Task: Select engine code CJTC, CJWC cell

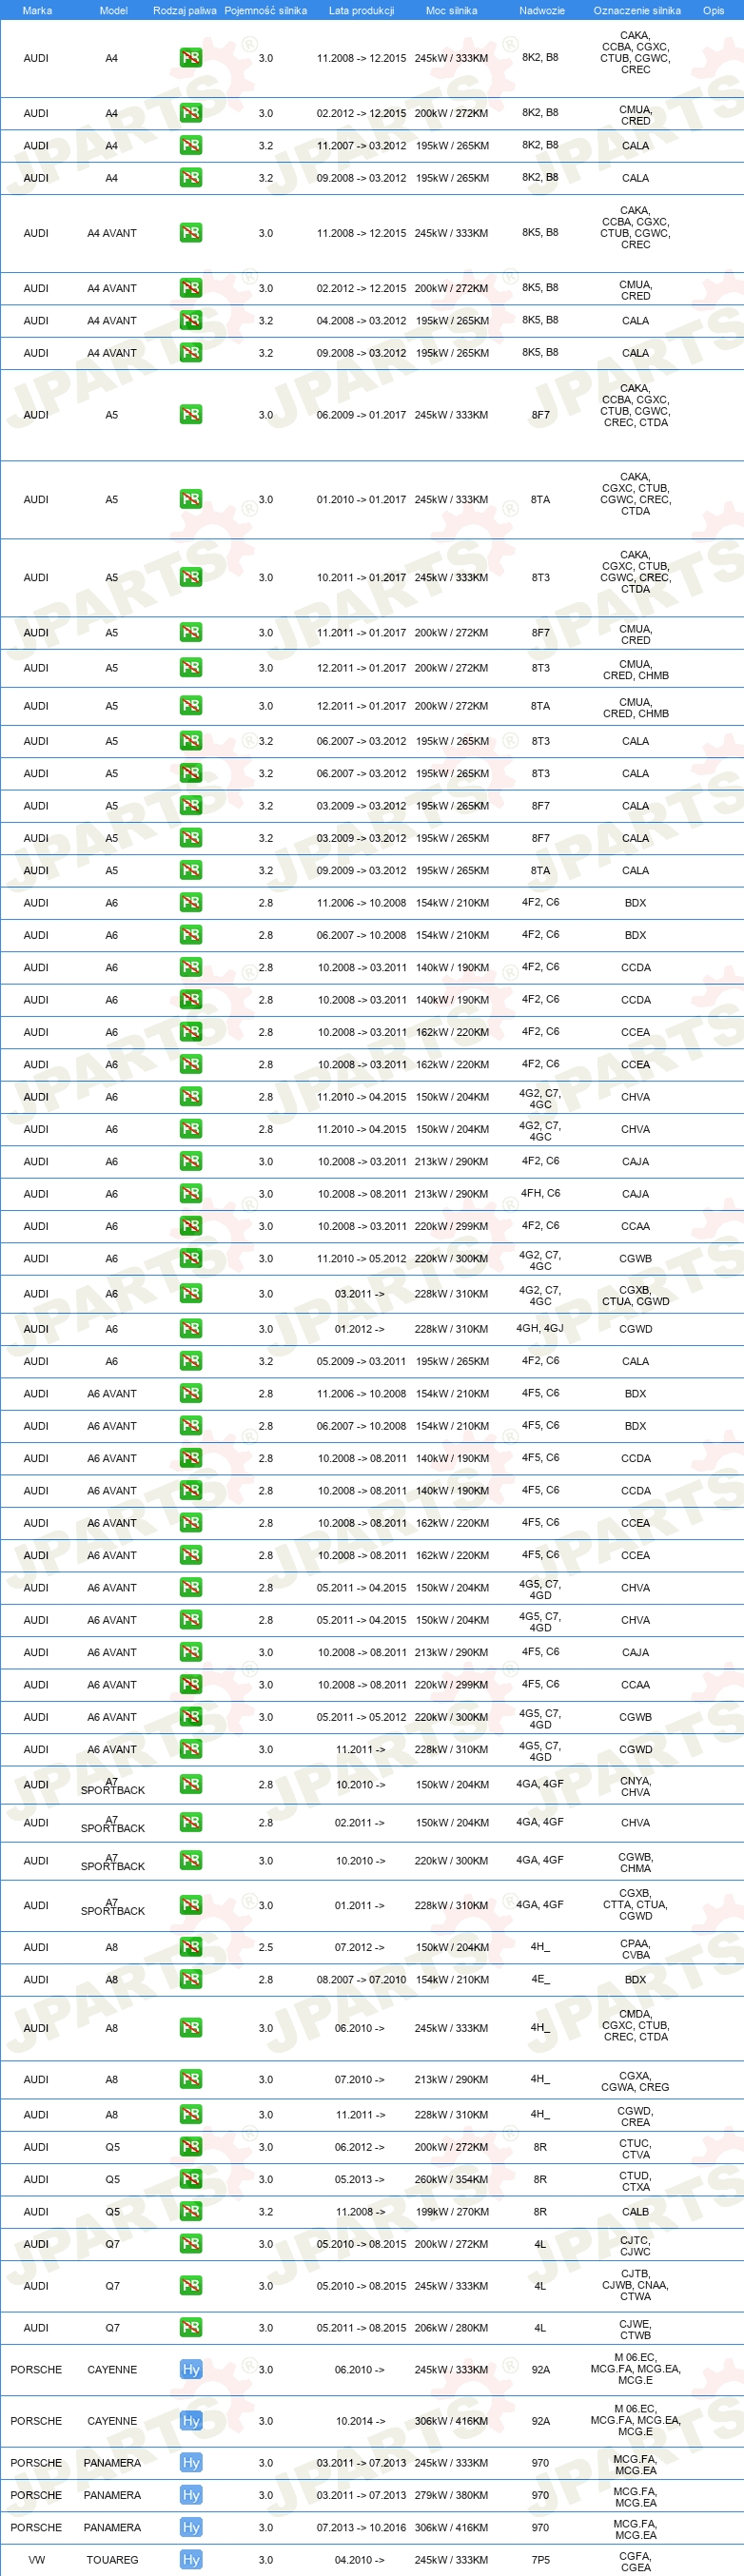Action: [635, 2244]
